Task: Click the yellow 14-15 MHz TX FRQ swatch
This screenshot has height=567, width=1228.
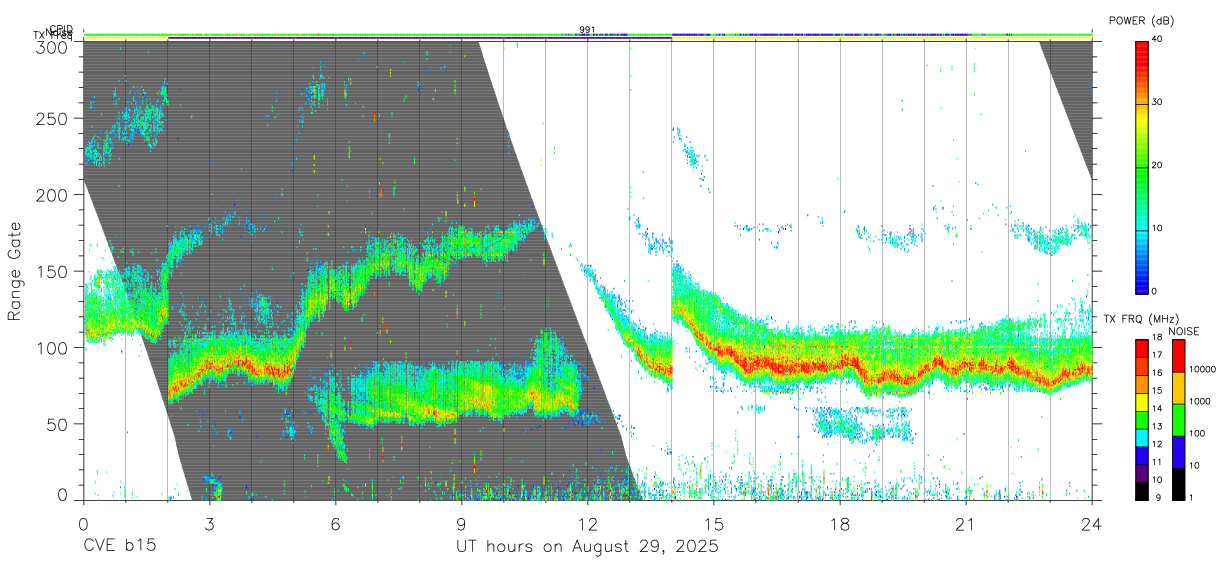Action: pos(1141,402)
